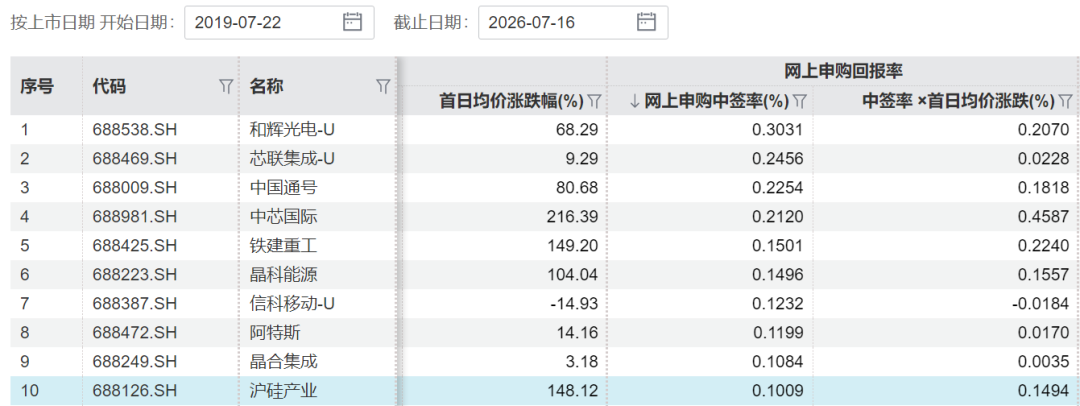Click the 名称 column header
1080x406 pixels.
click(x=267, y=86)
